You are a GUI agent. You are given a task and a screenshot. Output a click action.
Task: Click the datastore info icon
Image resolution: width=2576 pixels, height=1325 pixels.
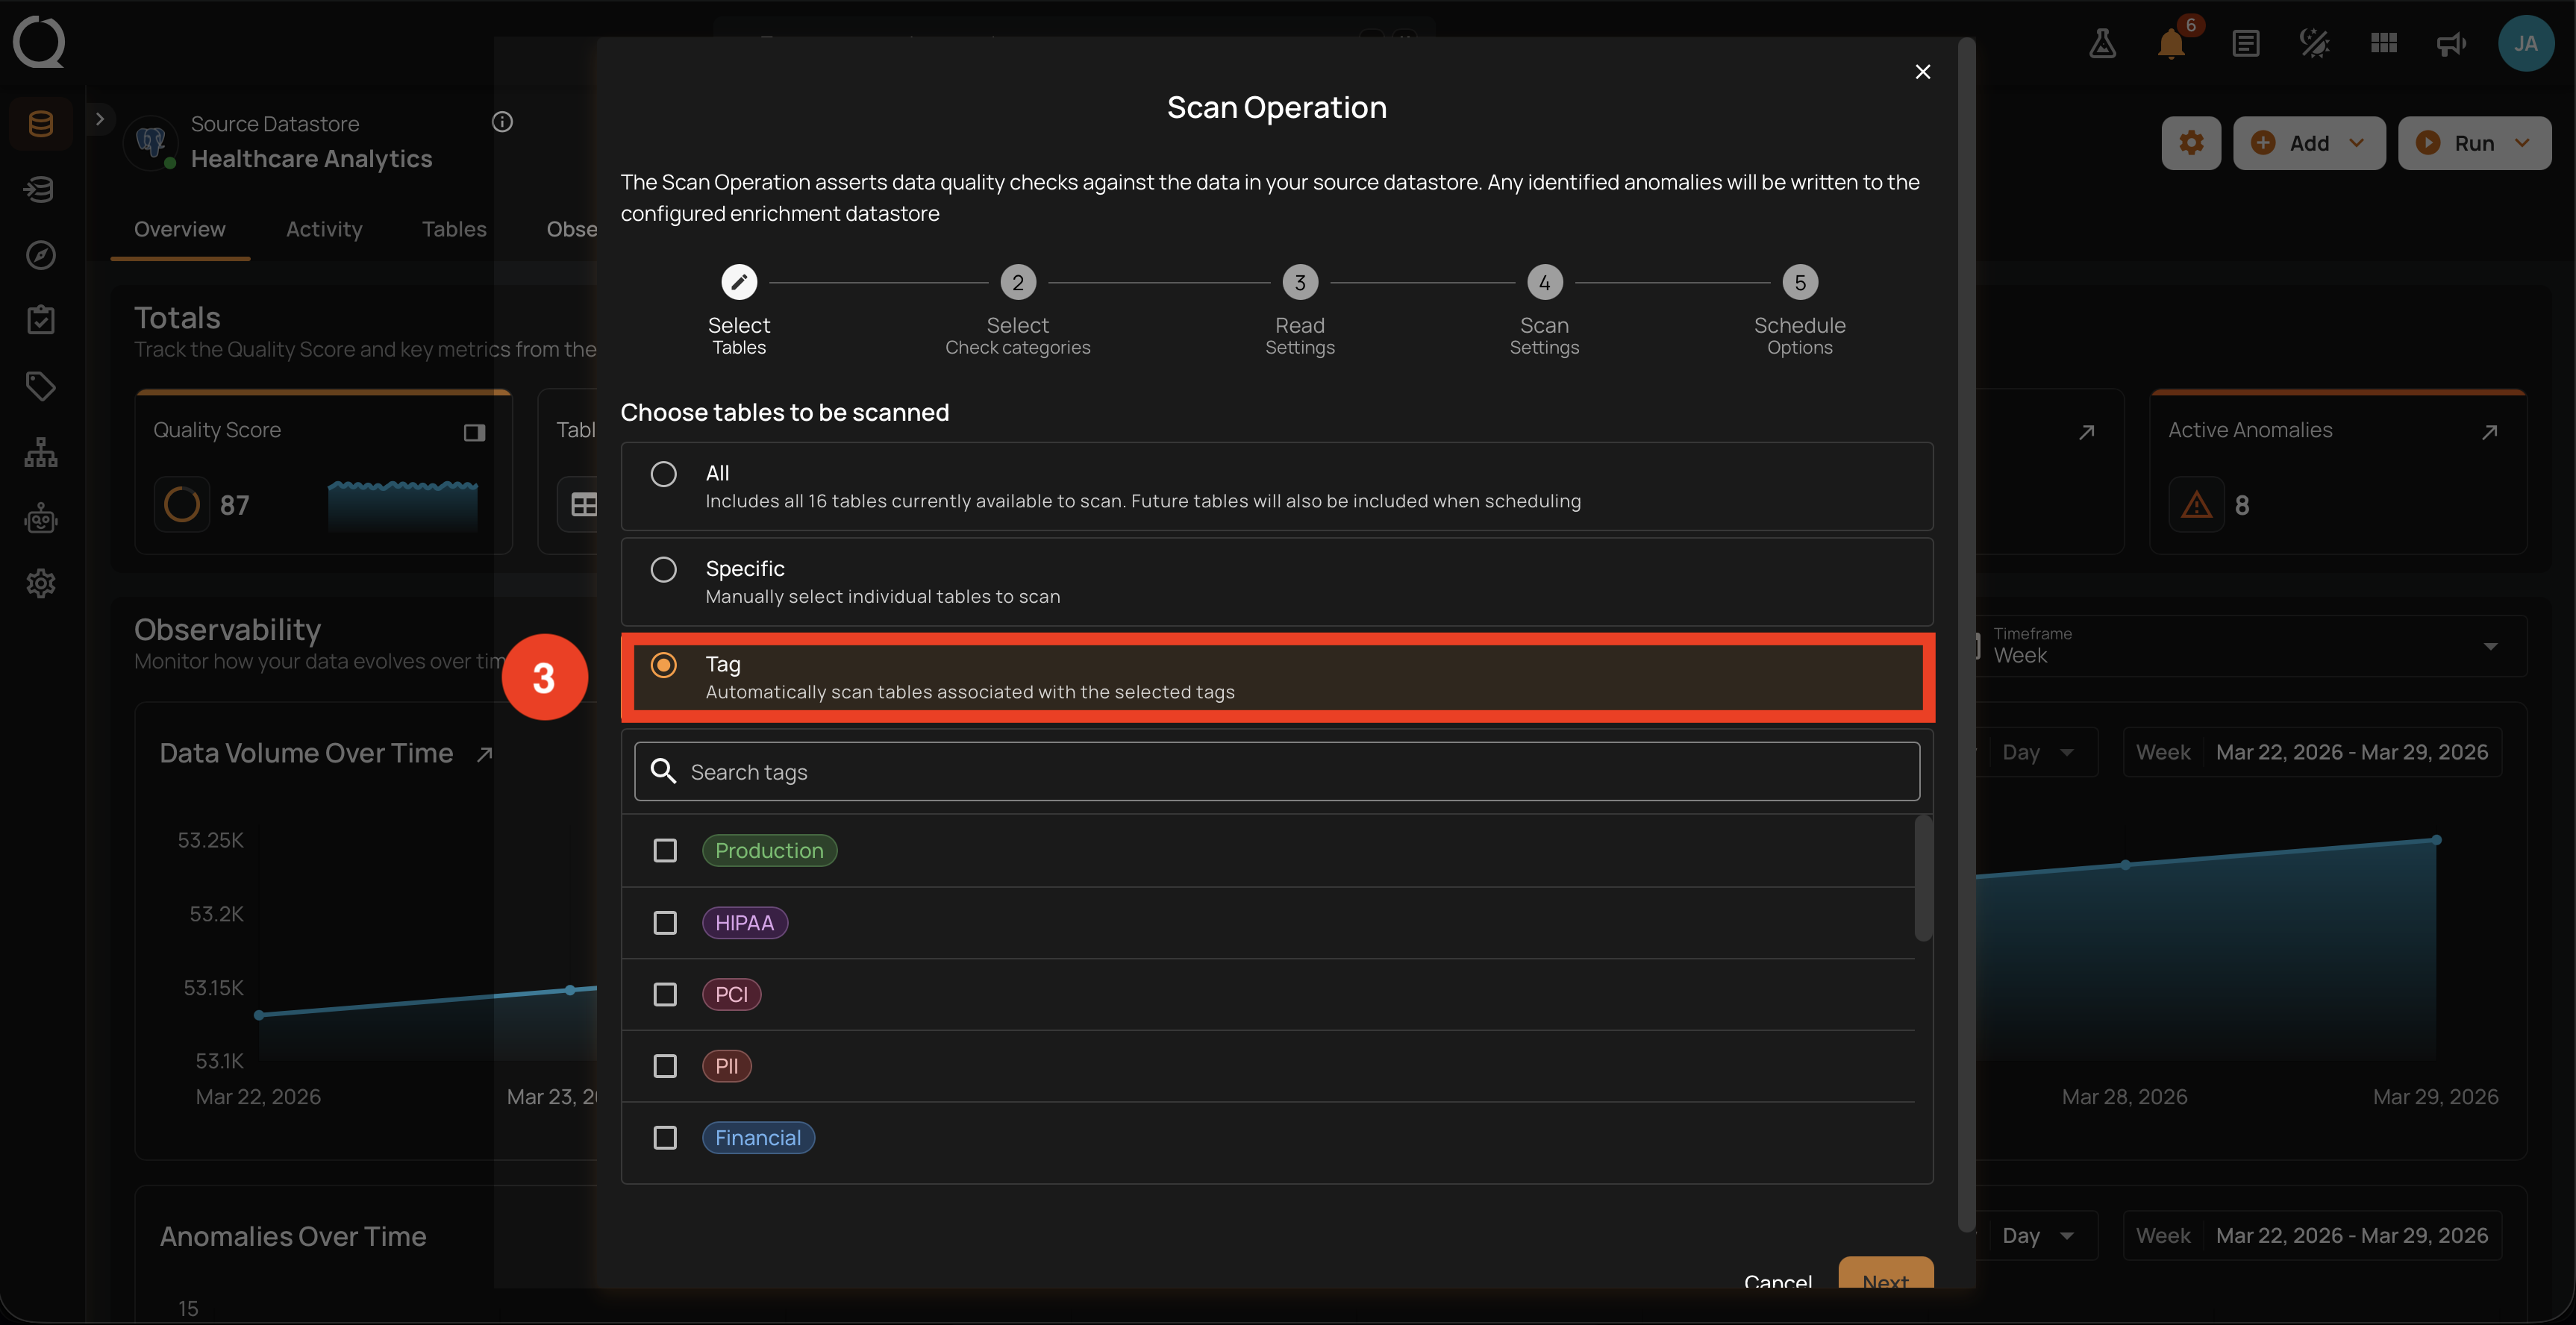(502, 122)
